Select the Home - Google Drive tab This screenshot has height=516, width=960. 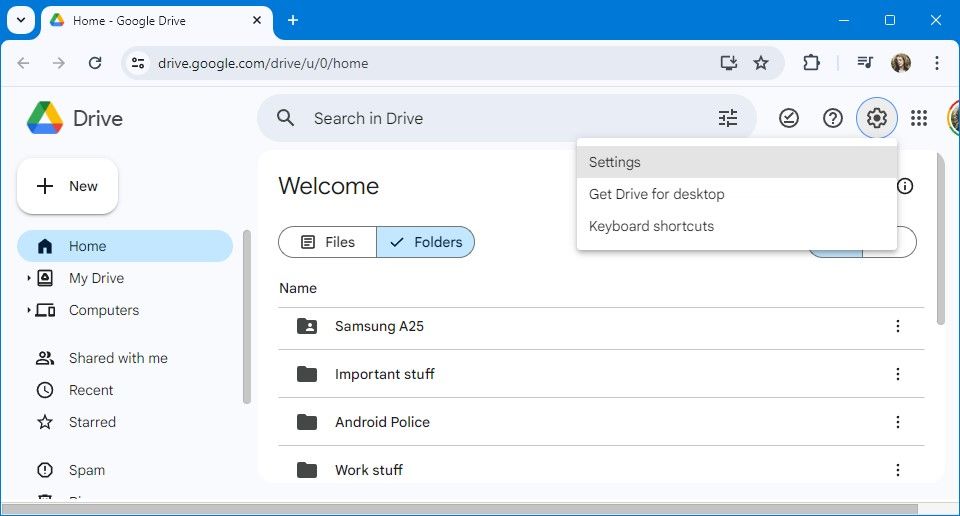[157, 21]
